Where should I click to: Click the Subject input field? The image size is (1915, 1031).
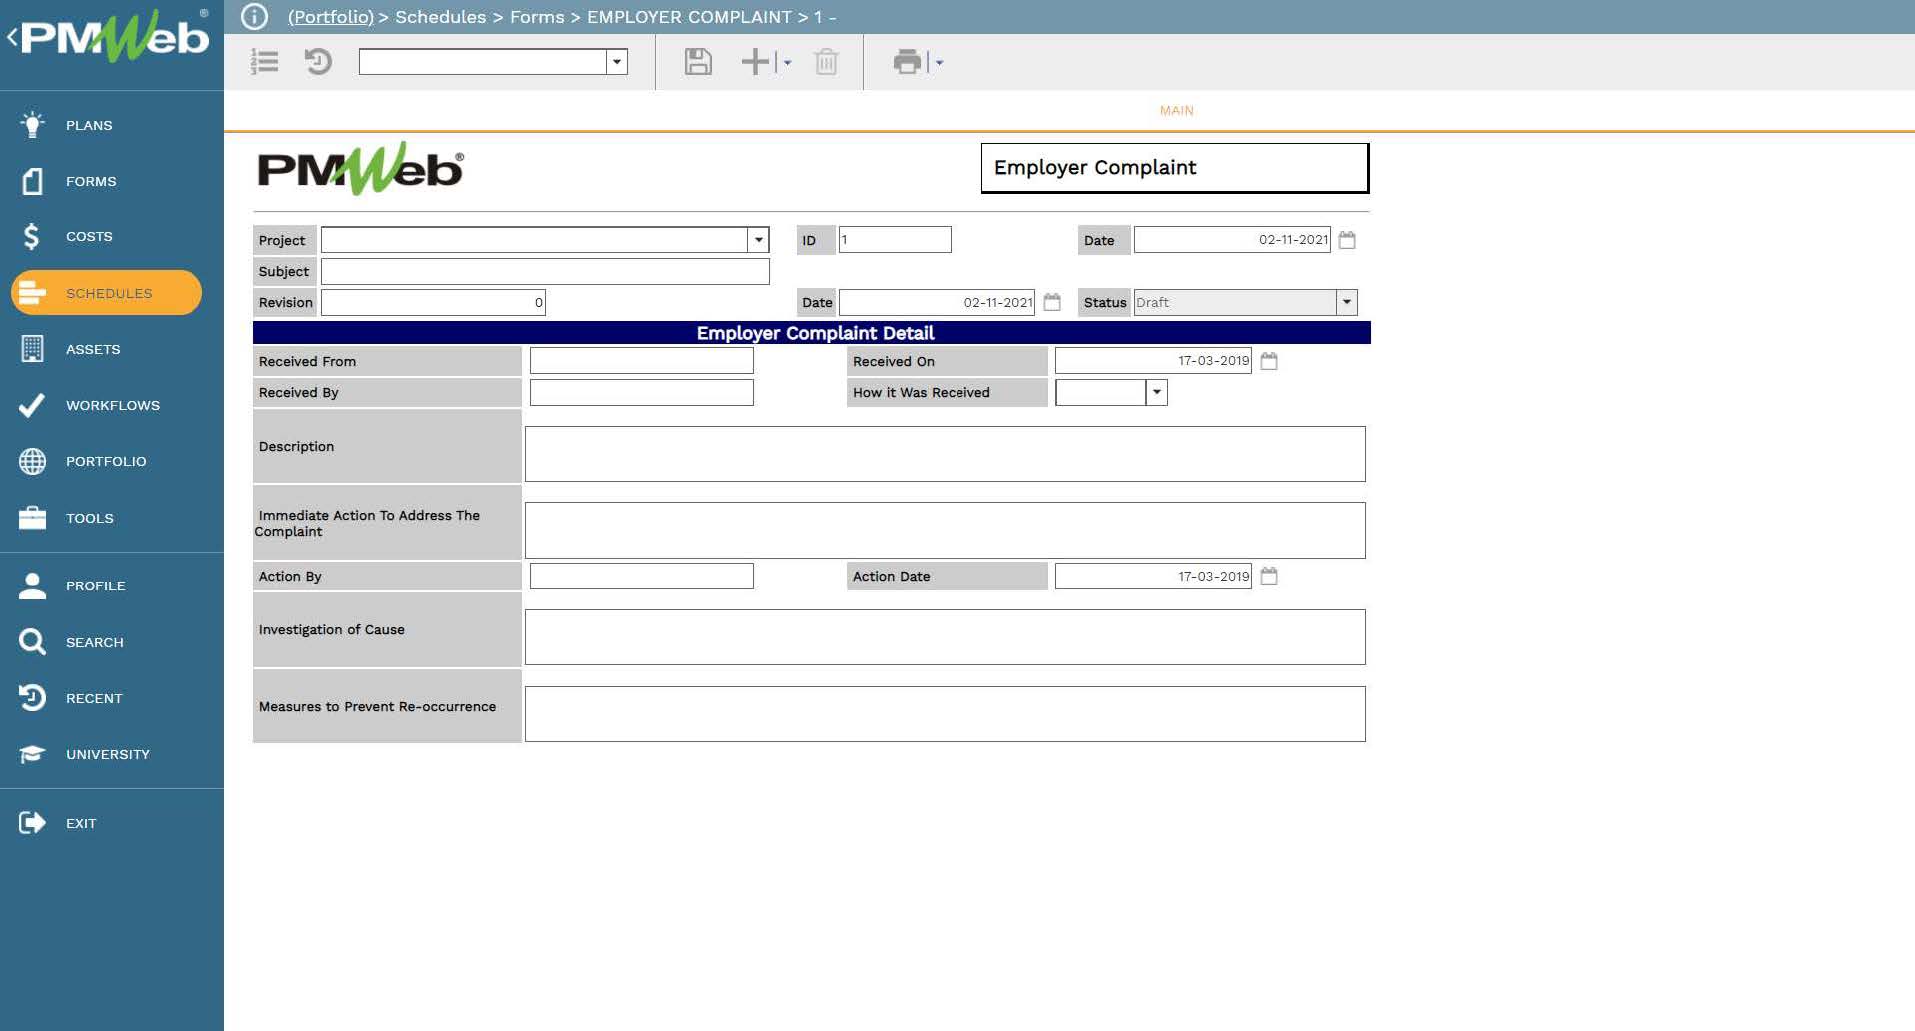coord(545,271)
